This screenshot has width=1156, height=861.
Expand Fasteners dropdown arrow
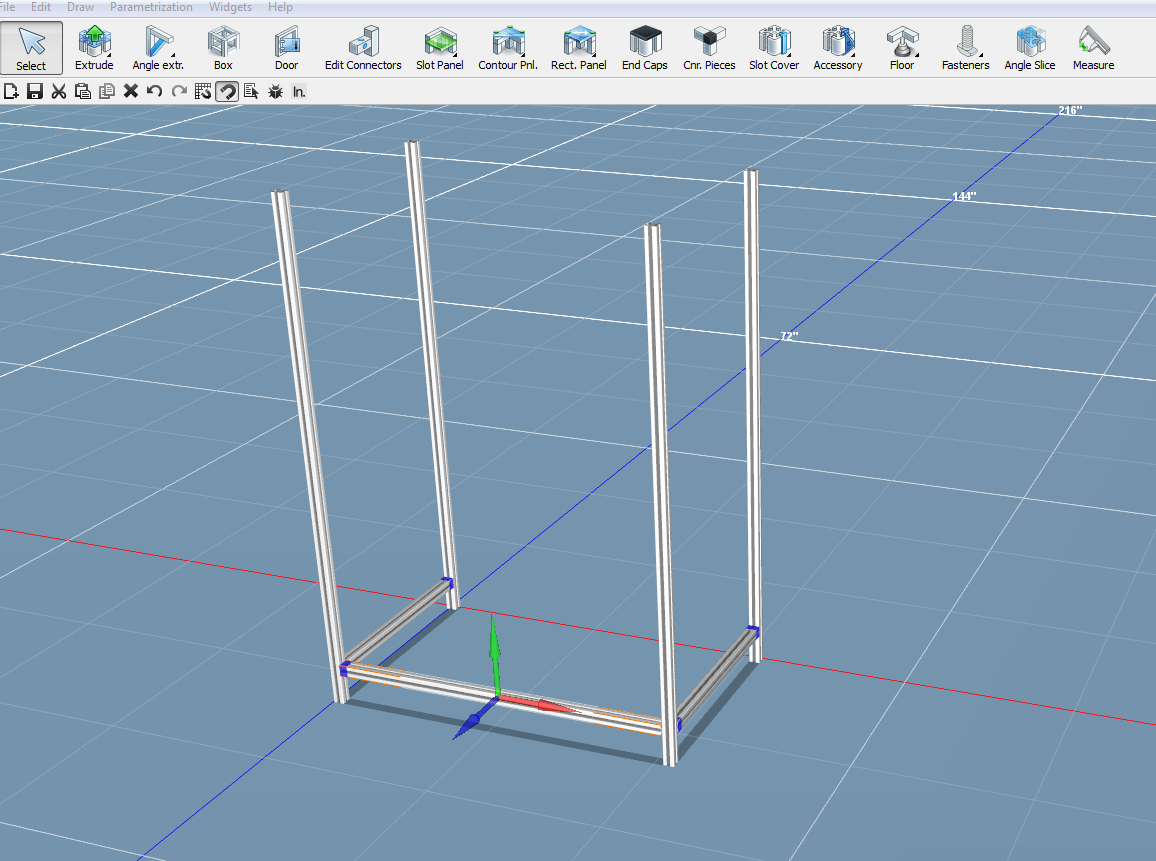(981, 55)
